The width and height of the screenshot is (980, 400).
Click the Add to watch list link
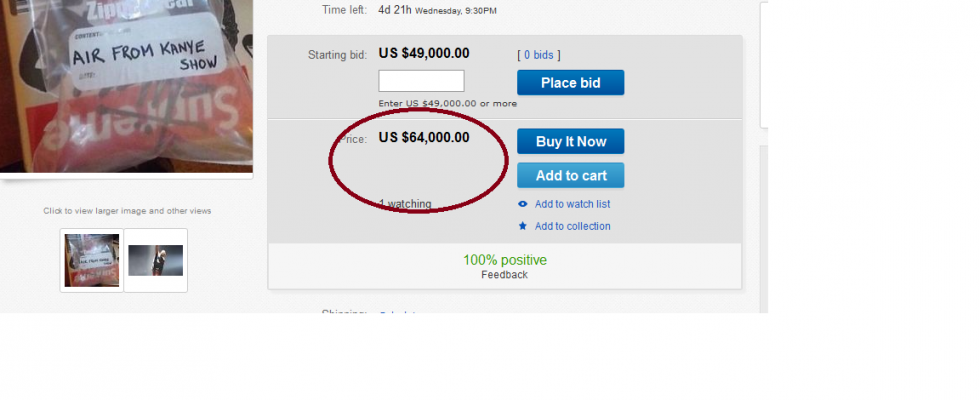pyautogui.click(x=572, y=204)
